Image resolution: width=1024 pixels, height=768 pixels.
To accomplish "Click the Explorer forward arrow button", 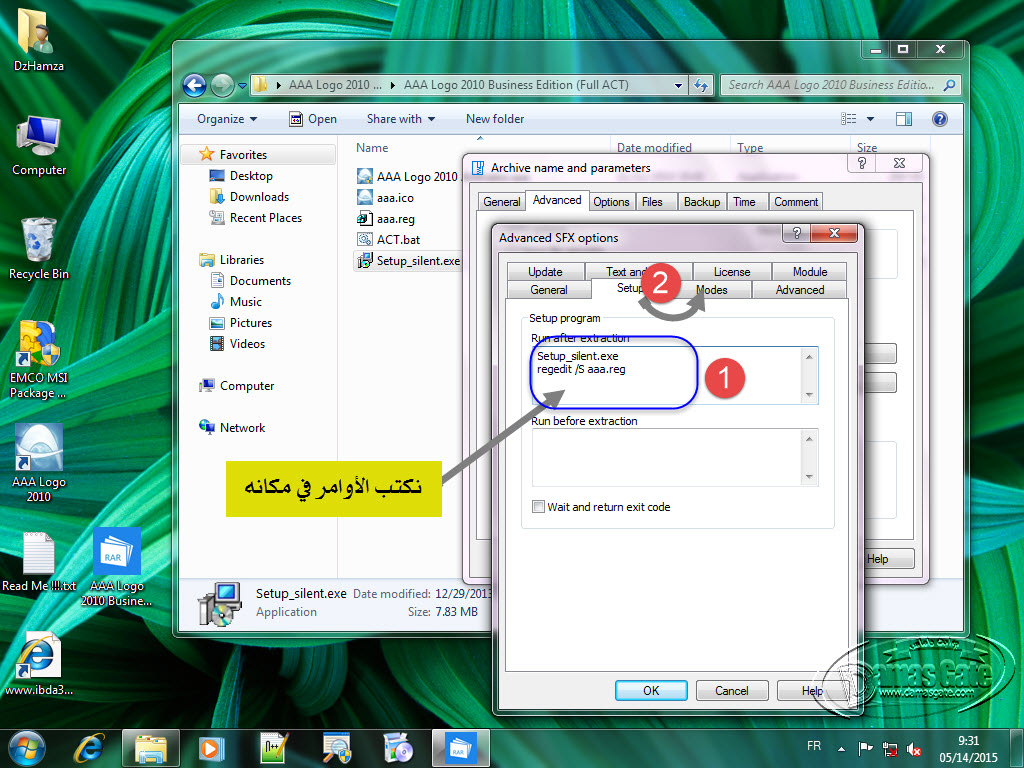I will [222, 86].
